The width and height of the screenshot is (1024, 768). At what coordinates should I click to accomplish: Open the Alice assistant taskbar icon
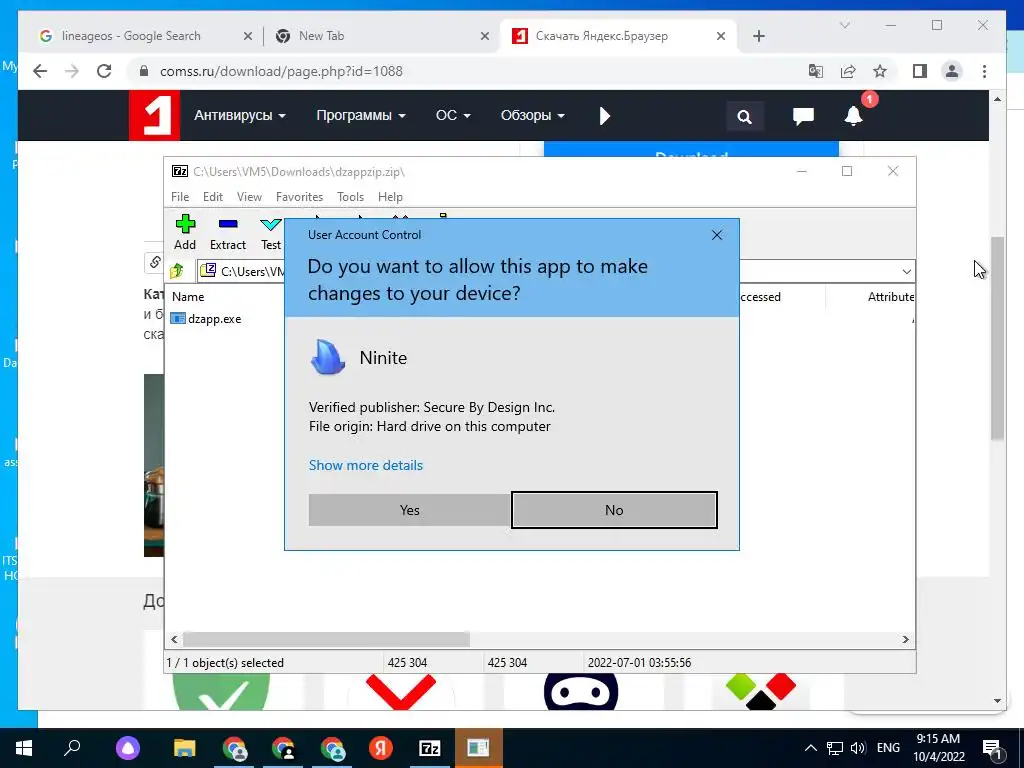pos(128,748)
